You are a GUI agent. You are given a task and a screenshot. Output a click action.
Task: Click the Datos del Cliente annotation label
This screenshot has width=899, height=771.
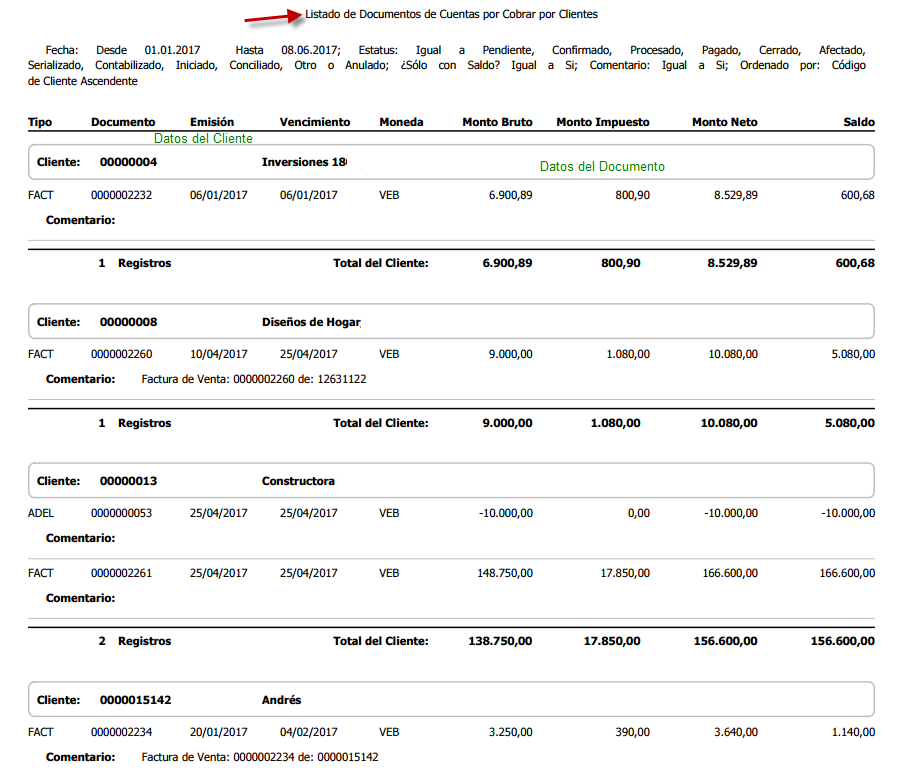click(204, 139)
